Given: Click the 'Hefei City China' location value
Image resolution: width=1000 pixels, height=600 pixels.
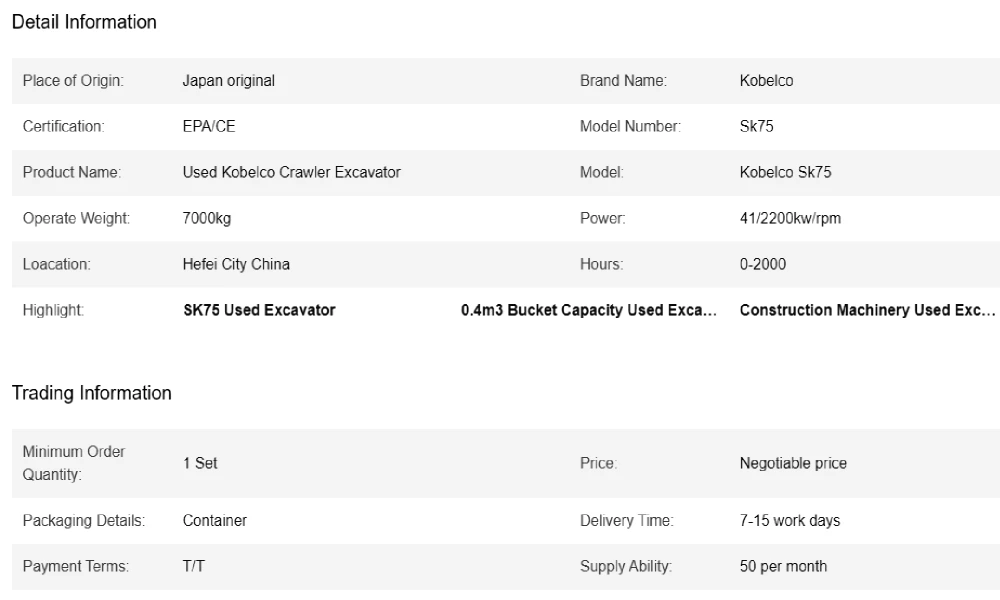Looking at the screenshot, I should [x=236, y=264].
